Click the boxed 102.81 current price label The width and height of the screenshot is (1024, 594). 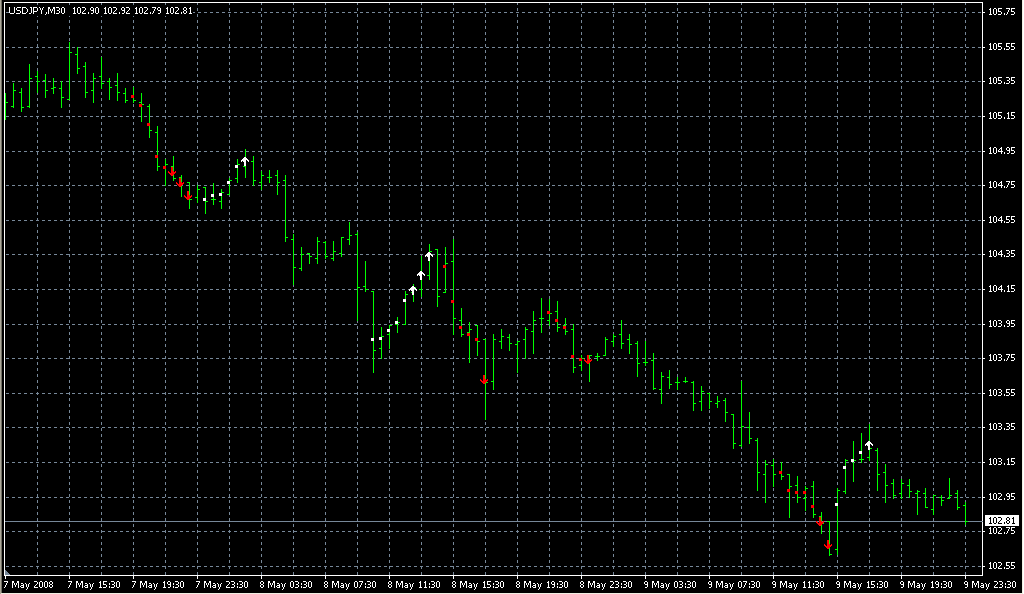pos(1000,521)
